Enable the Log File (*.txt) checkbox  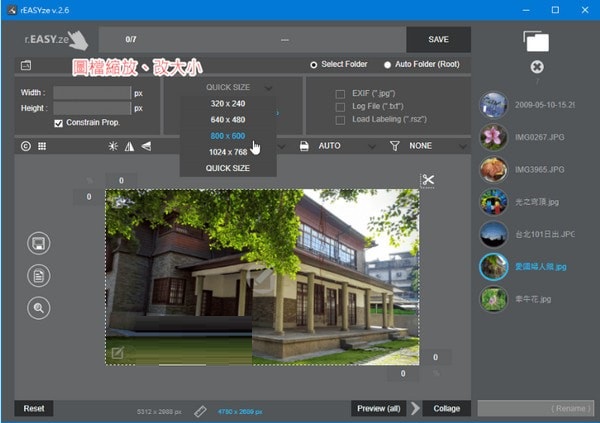pos(340,107)
